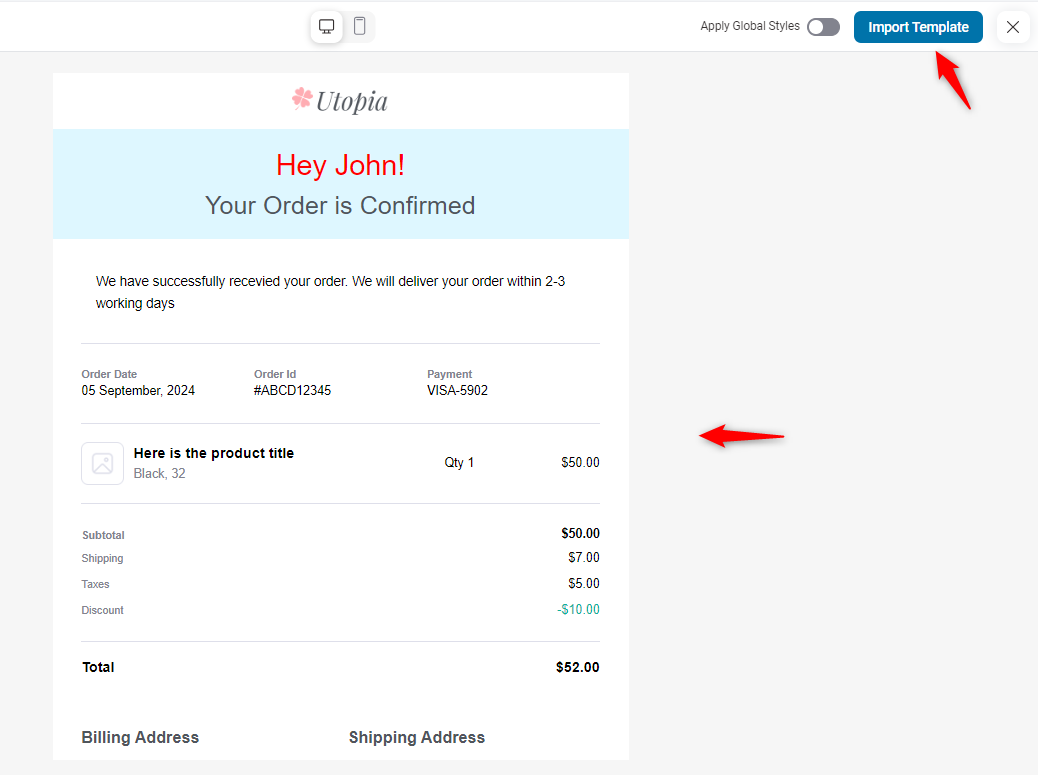Image resolution: width=1038 pixels, height=775 pixels.
Task: Click the Qty 1 quantity text
Action: (459, 462)
